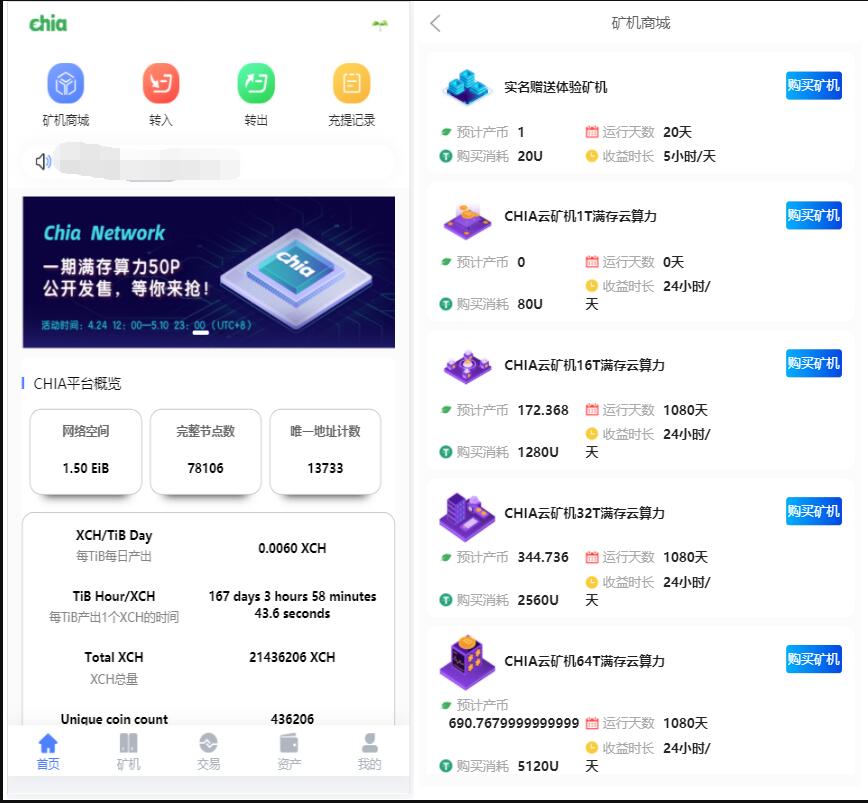
Task: Click the green sprout icon at top
Action: (380, 24)
